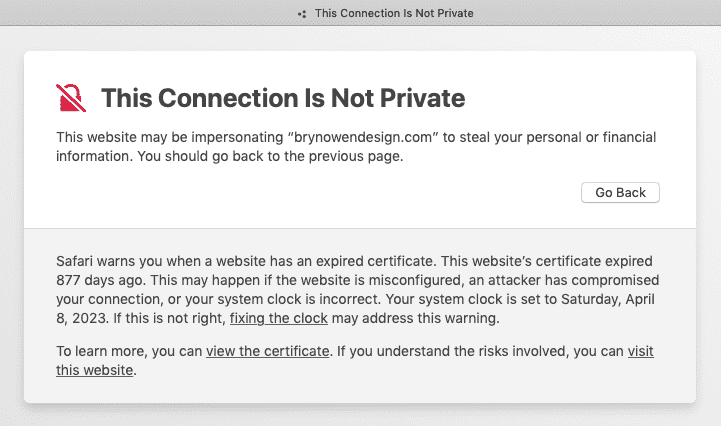Click the small icon in the tab title

302,14
